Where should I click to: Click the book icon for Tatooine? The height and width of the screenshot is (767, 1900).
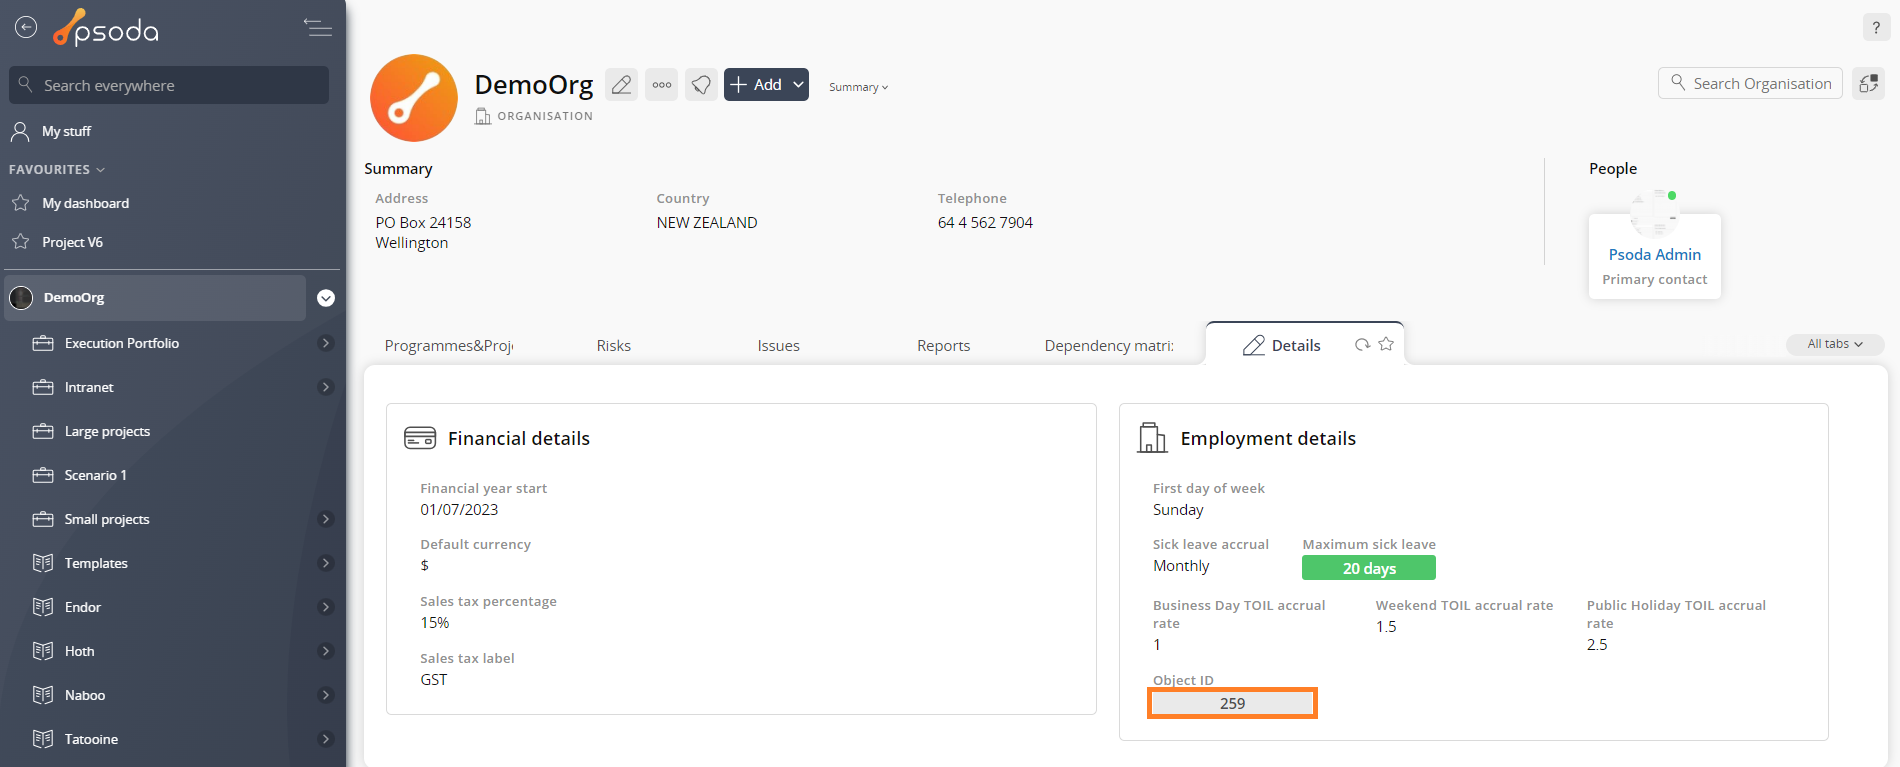[x=43, y=739]
